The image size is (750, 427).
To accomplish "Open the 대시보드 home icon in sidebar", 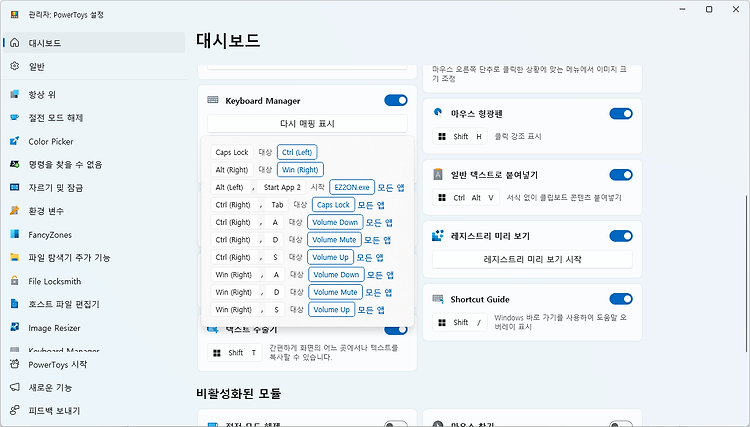I will [x=15, y=43].
